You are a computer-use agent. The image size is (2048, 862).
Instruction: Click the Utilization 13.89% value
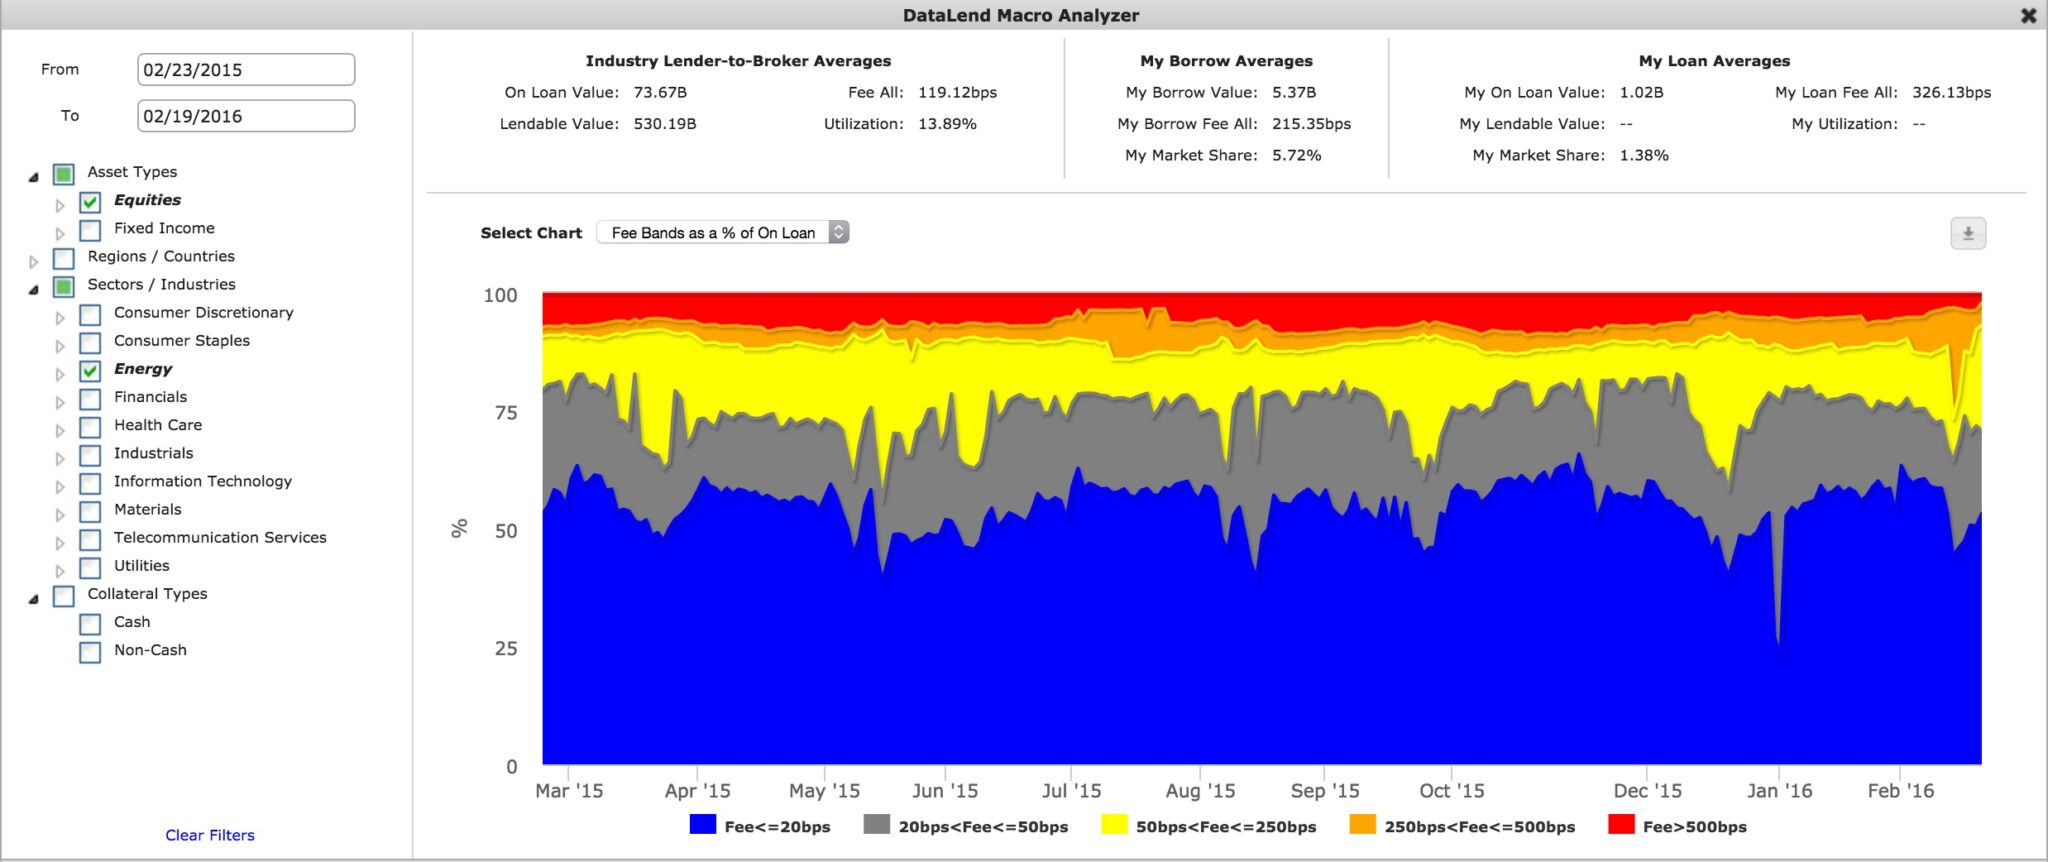(x=947, y=124)
